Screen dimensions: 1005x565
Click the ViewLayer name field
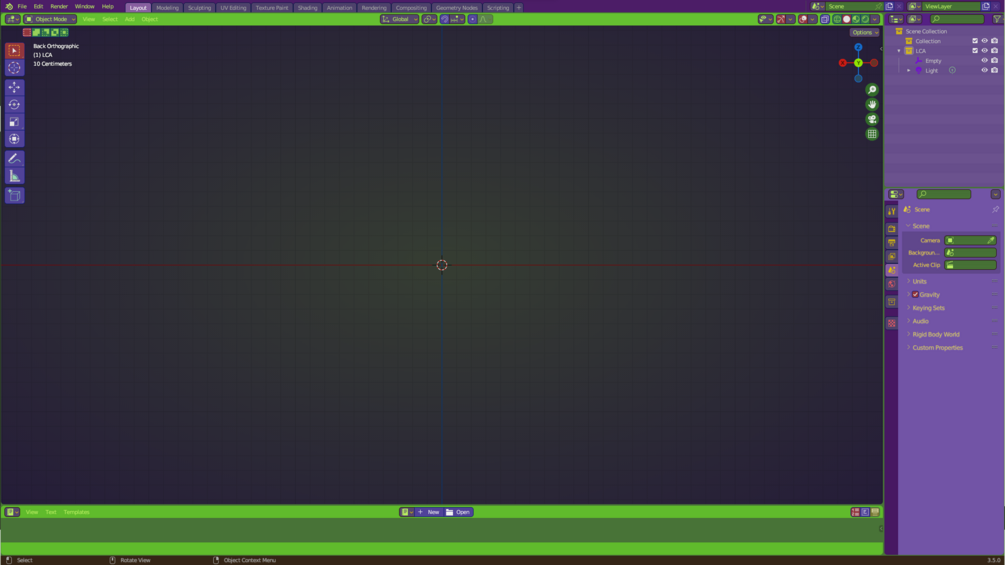pos(951,6)
